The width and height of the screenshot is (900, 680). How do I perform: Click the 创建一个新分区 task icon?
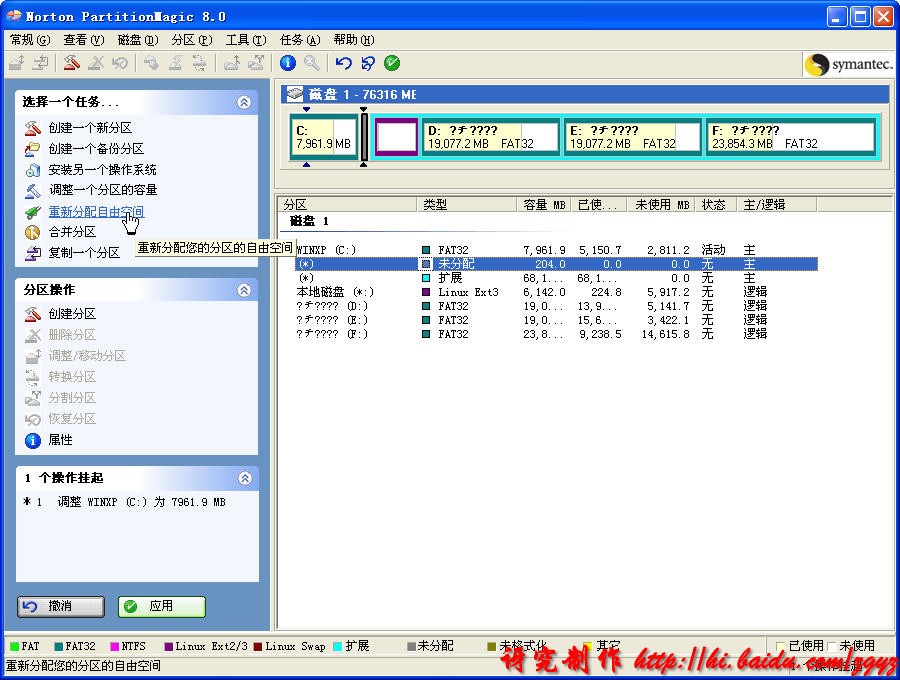[x=33, y=127]
